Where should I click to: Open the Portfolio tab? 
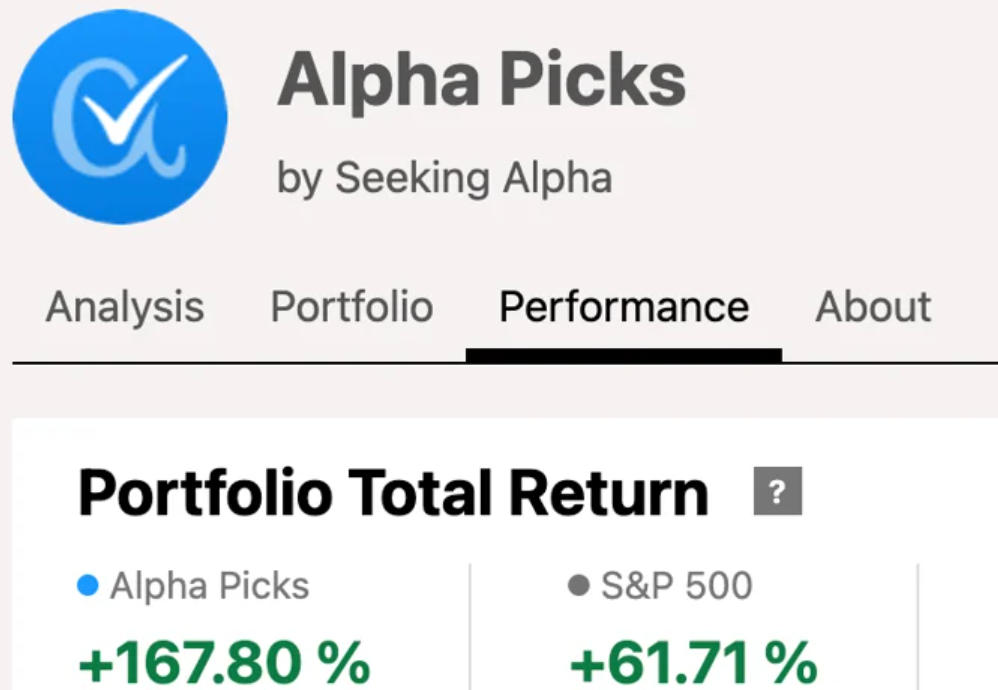click(x=352, y=307)
